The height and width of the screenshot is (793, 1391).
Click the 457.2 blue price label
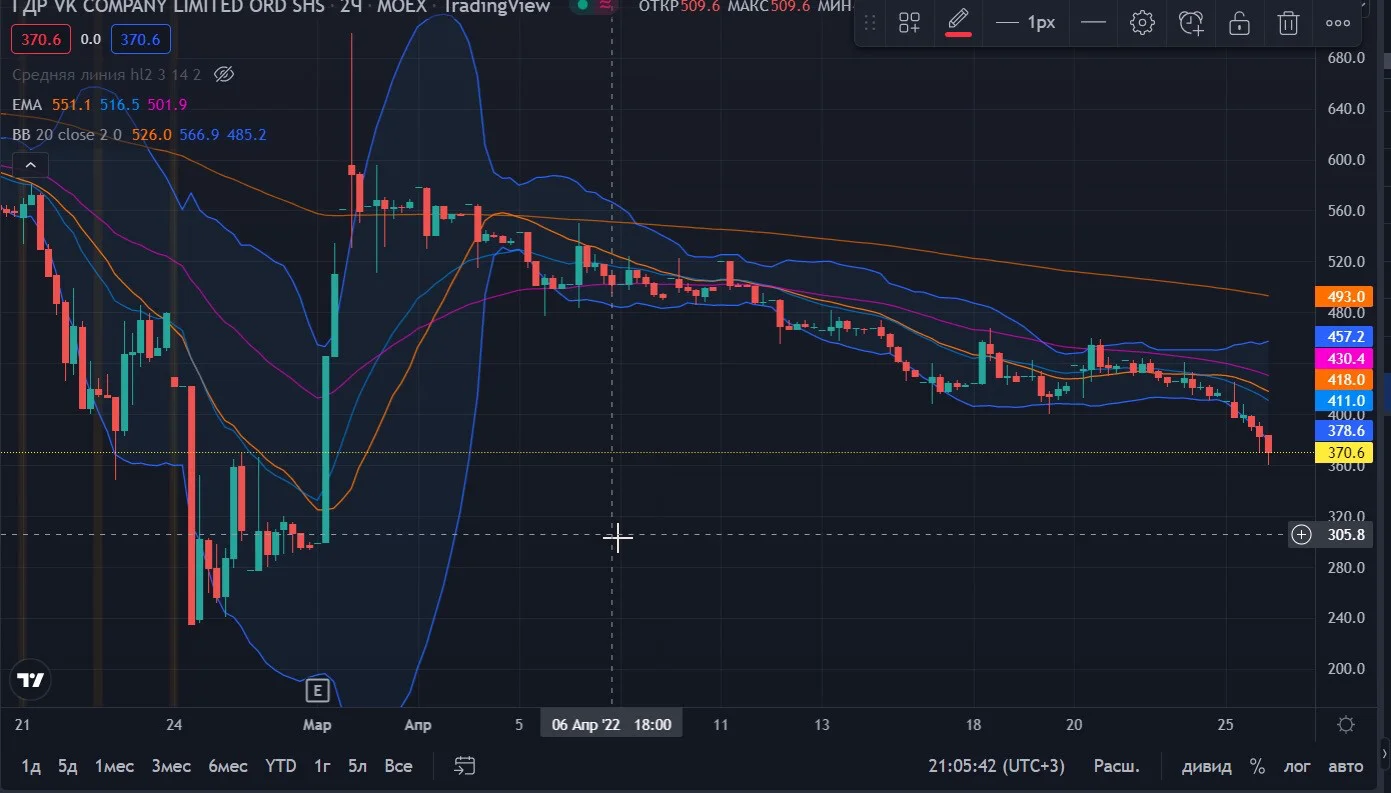pos(1346,337)
